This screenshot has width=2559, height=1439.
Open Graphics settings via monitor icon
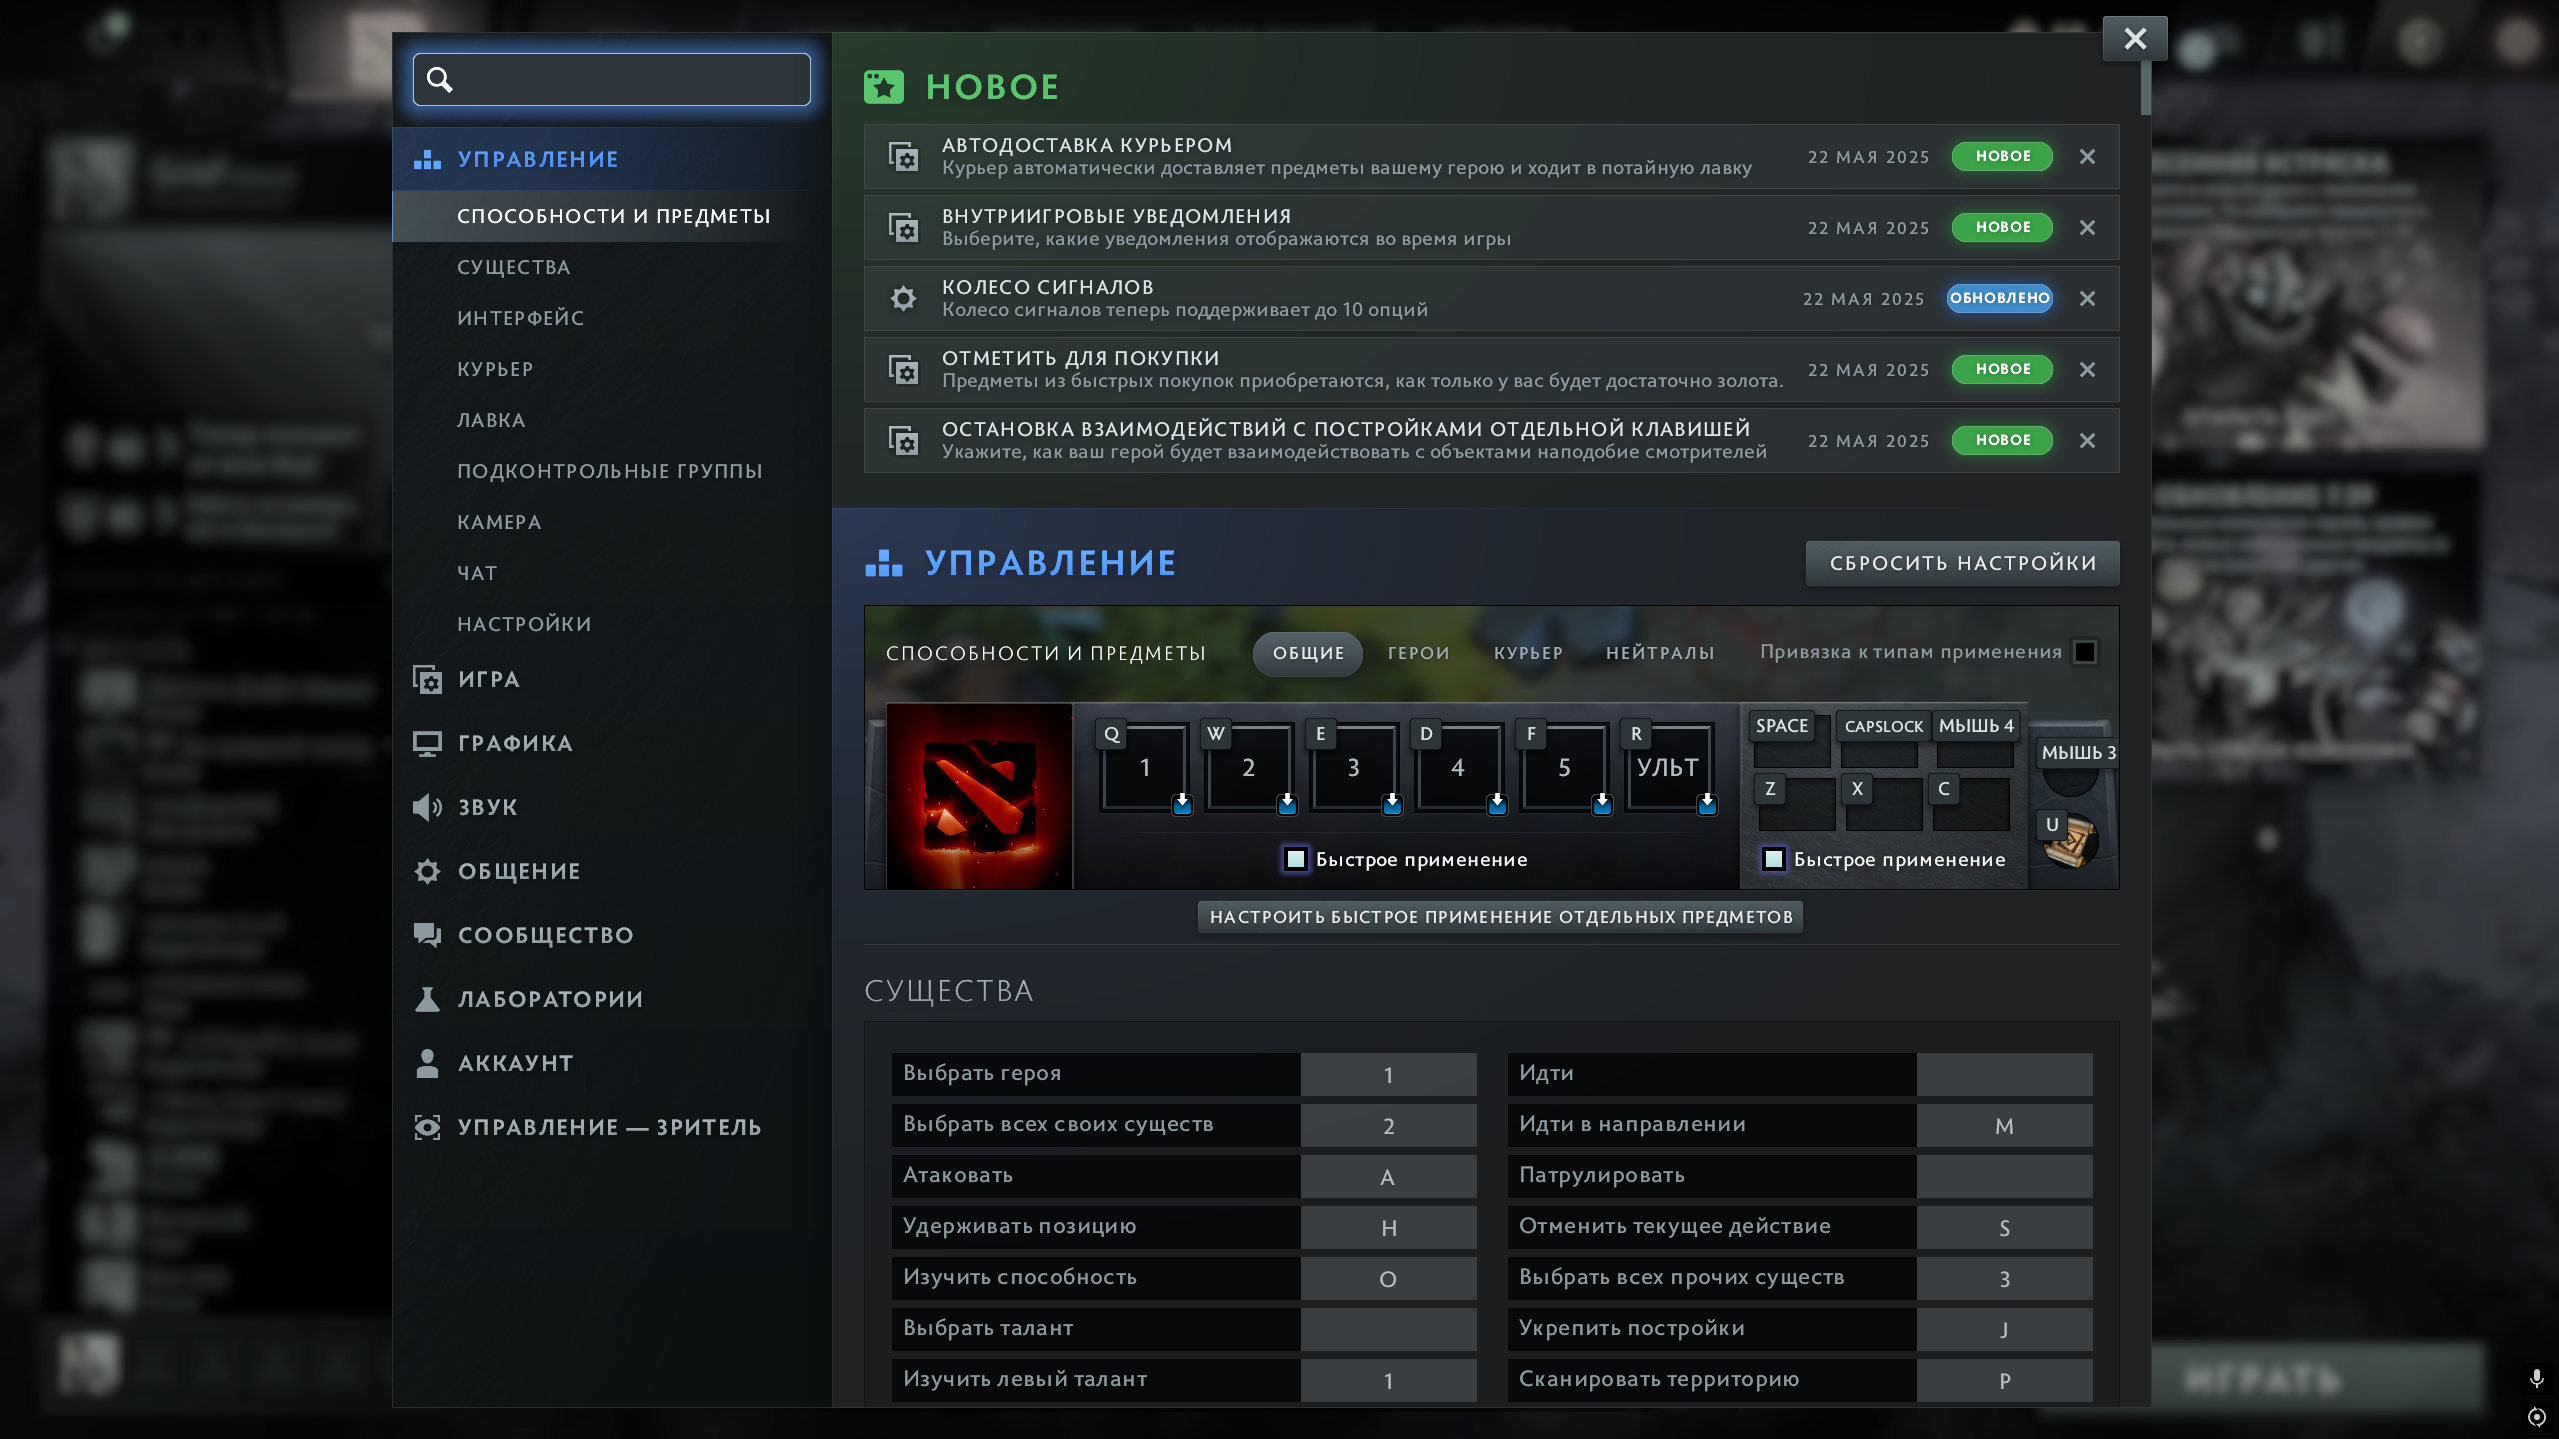click(427, 743)
